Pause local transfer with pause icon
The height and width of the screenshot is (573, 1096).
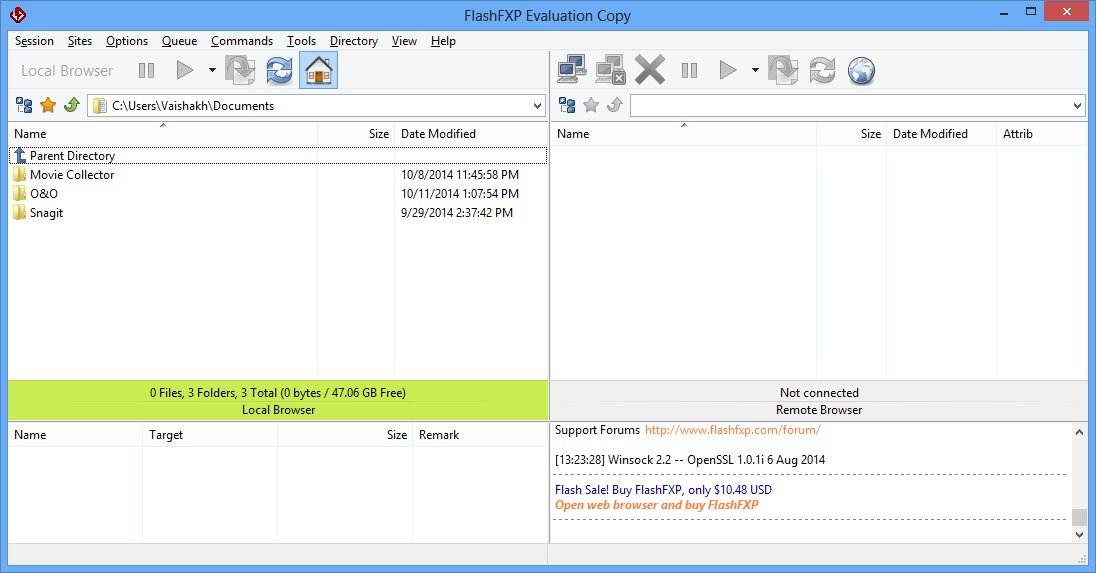(146, 71)
